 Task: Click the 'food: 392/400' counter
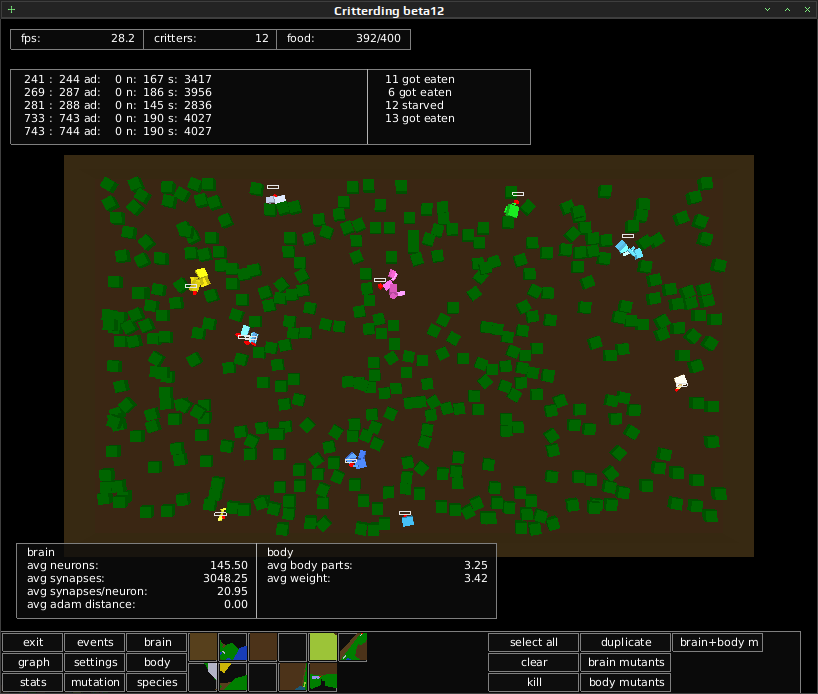343,39
